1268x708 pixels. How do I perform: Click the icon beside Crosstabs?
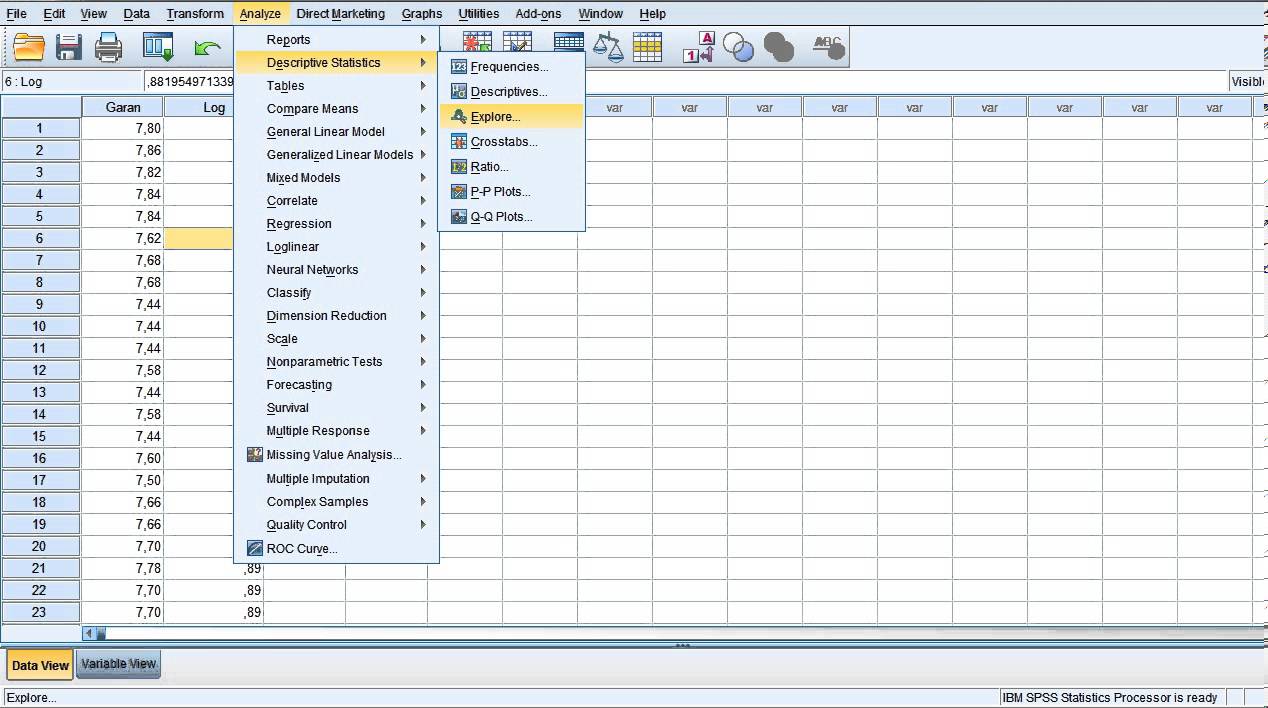tap(459, 142)
